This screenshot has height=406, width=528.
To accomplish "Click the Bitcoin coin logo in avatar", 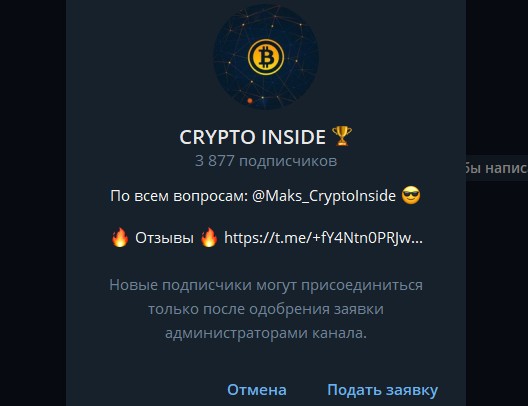I will click(266, 57).
